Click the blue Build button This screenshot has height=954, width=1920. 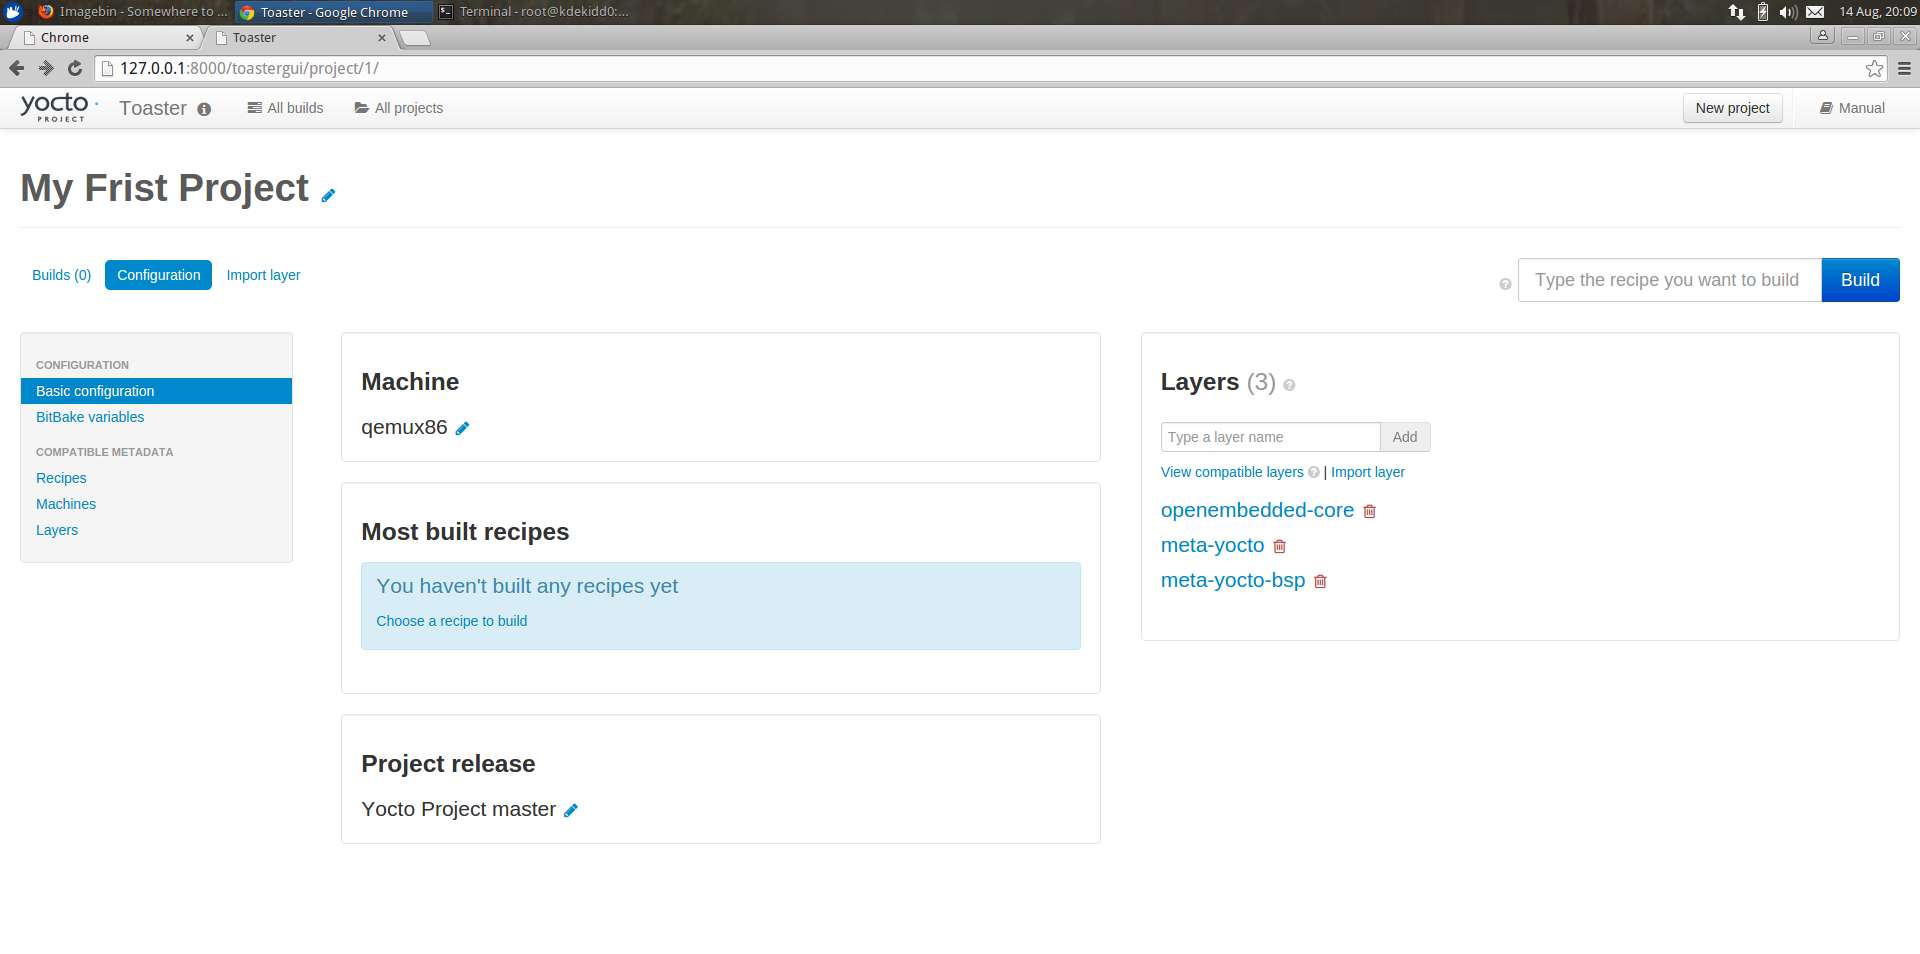[1860, 280]
